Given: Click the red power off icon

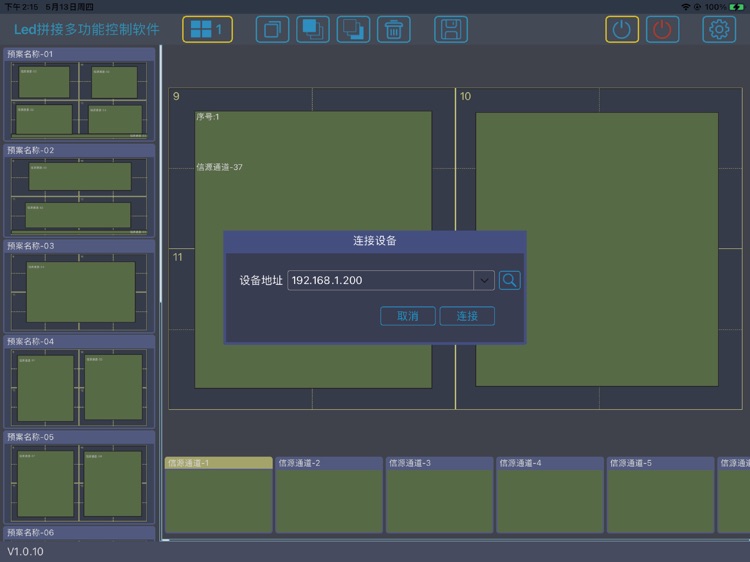Looking at the screenshot, I should (662, 30).
